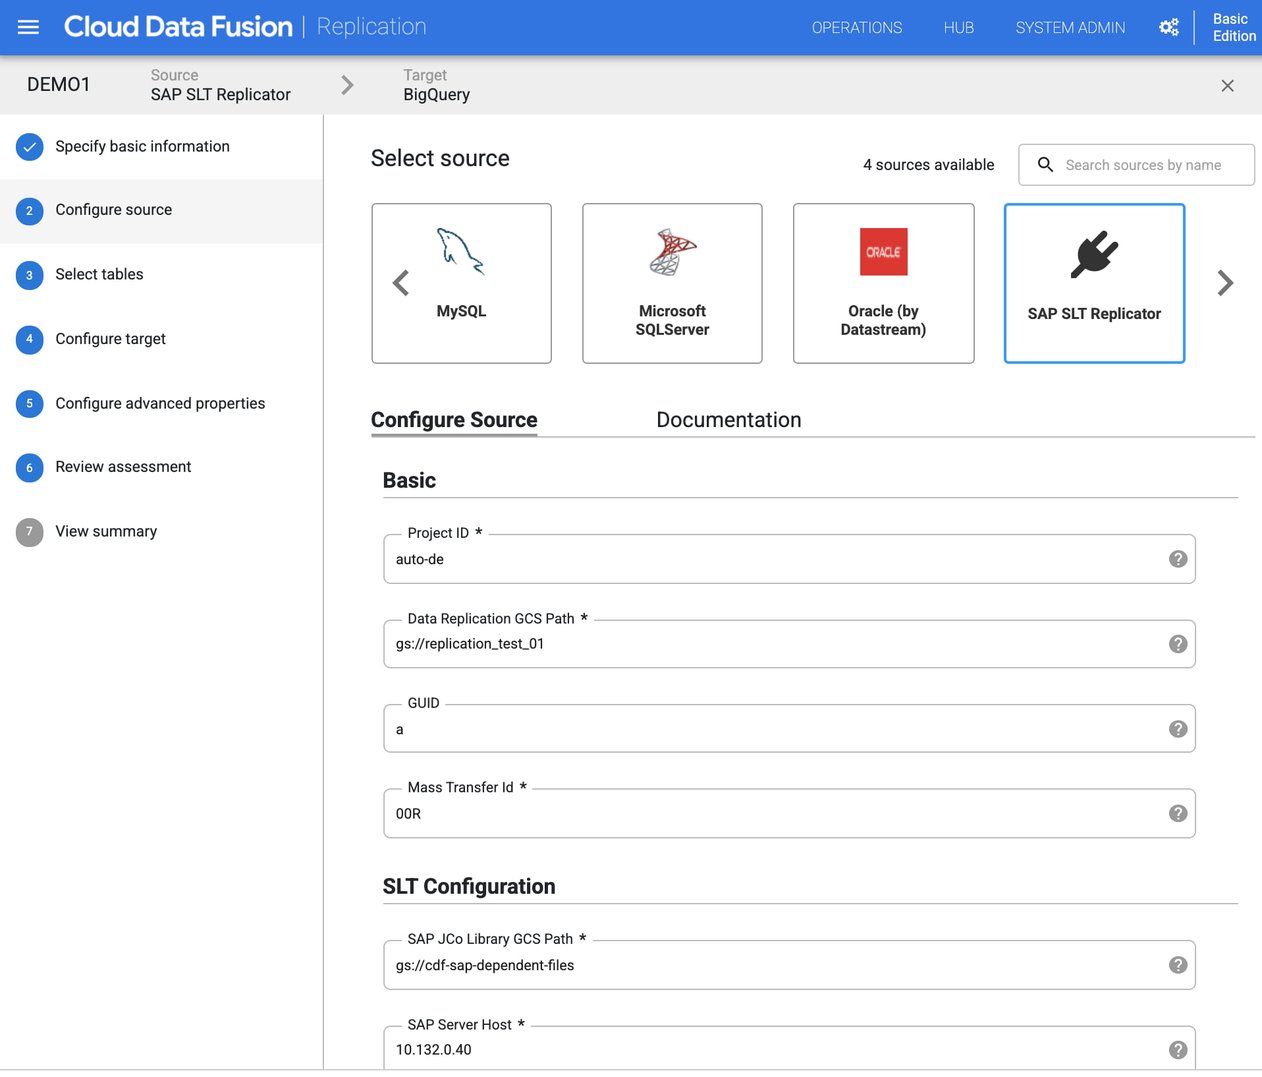The image size is (1262, 1077).
Task: Click the previous sources chevron arrow
Action: pos(400,283)
